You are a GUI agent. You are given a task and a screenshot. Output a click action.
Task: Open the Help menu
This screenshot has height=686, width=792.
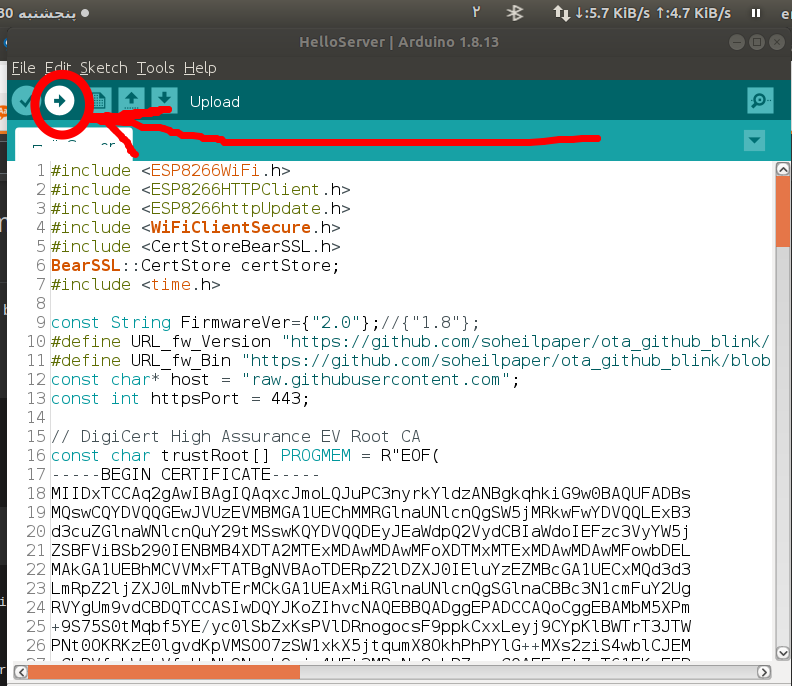pos(200,68)
